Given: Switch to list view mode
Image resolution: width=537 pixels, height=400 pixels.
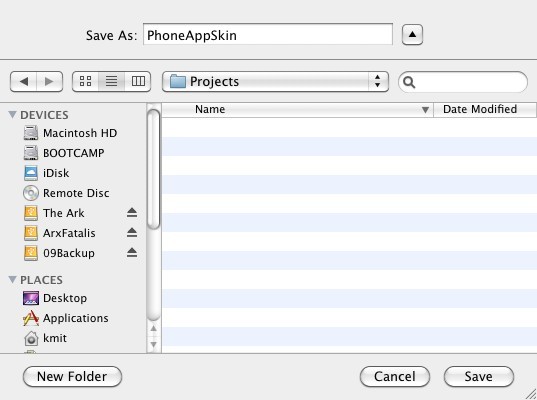Looking at the screenshot, I should (x=111, y=82).
